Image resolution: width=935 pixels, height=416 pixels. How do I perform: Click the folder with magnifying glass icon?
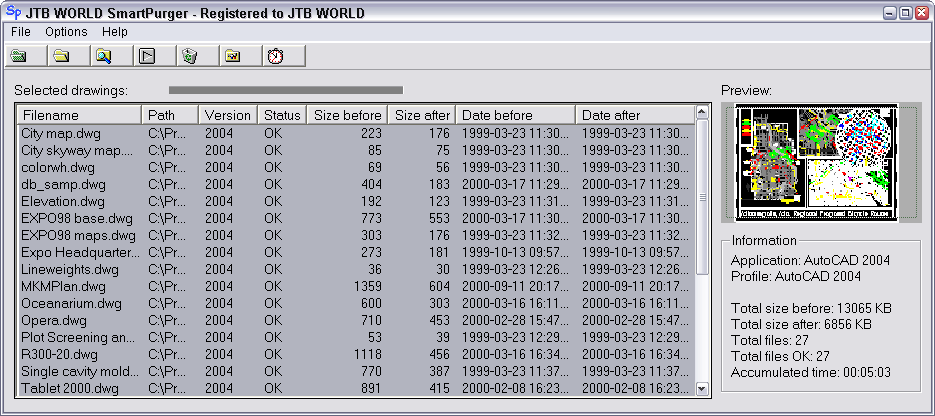click(x=104, y=56)
